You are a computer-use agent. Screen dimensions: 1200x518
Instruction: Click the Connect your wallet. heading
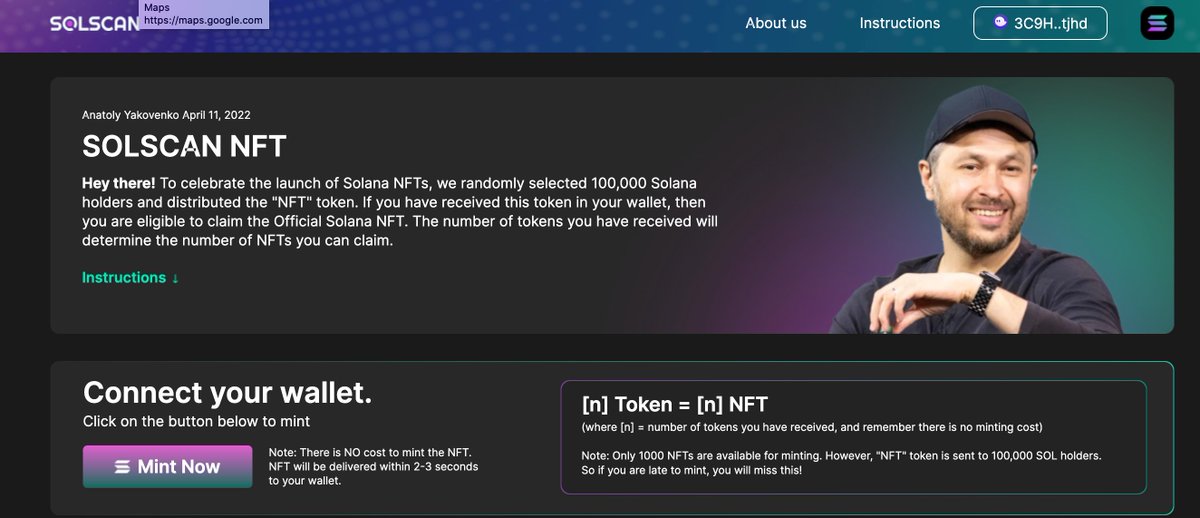coord(227,392)
